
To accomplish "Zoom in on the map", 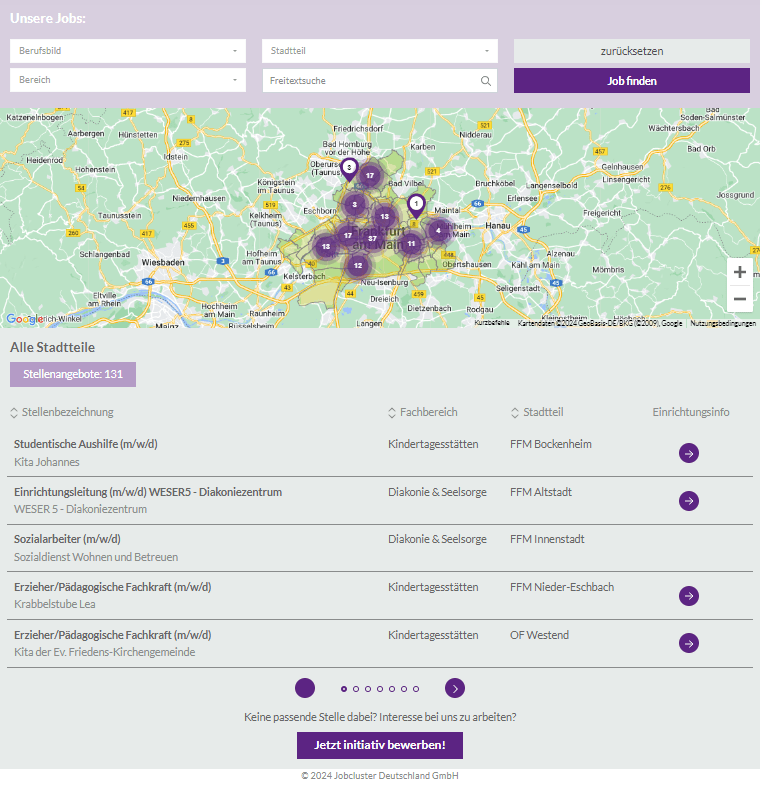I will click(739, 272).
